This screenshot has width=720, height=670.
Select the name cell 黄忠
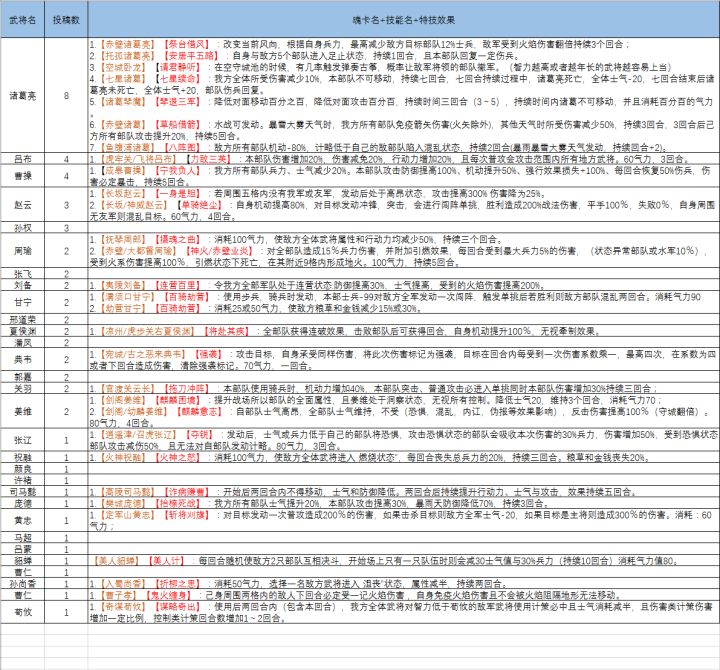click(22, 520)
